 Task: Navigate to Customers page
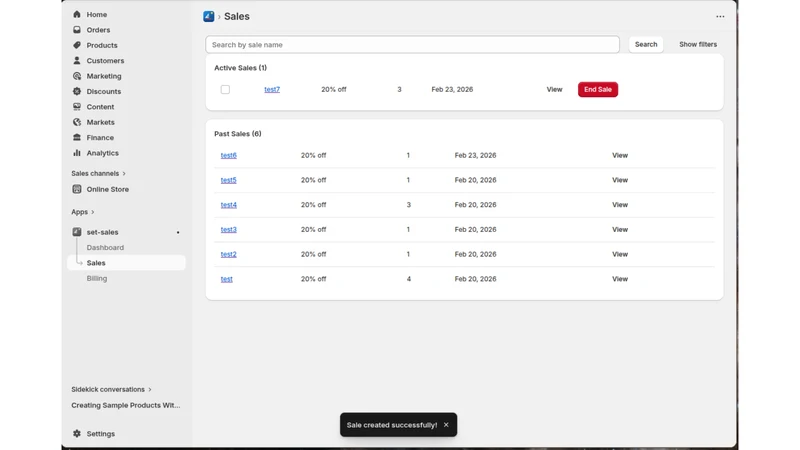click(105, 60)
